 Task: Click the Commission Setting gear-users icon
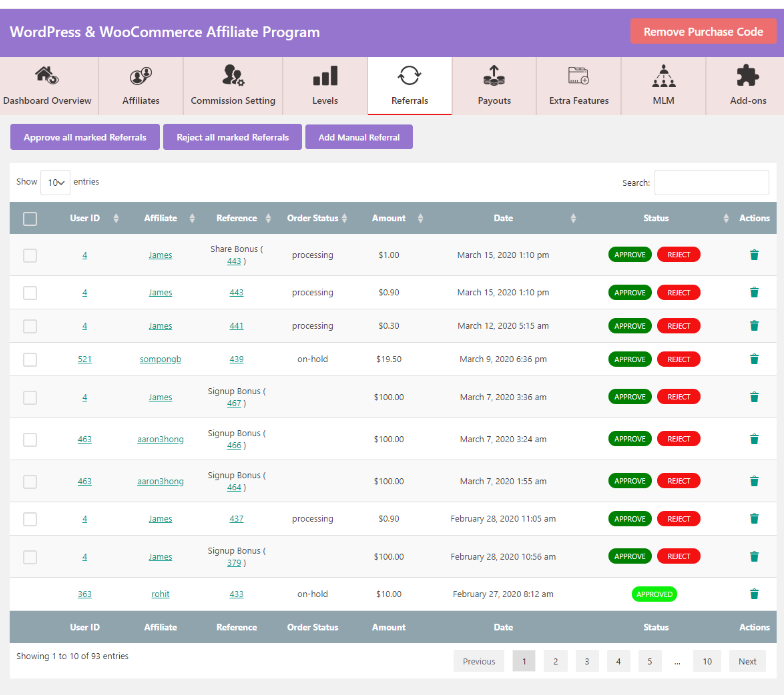pos(233,76)
